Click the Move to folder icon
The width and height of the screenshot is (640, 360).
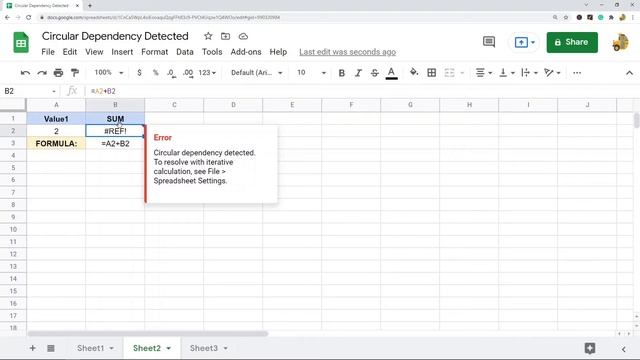[x=225, y=36]
